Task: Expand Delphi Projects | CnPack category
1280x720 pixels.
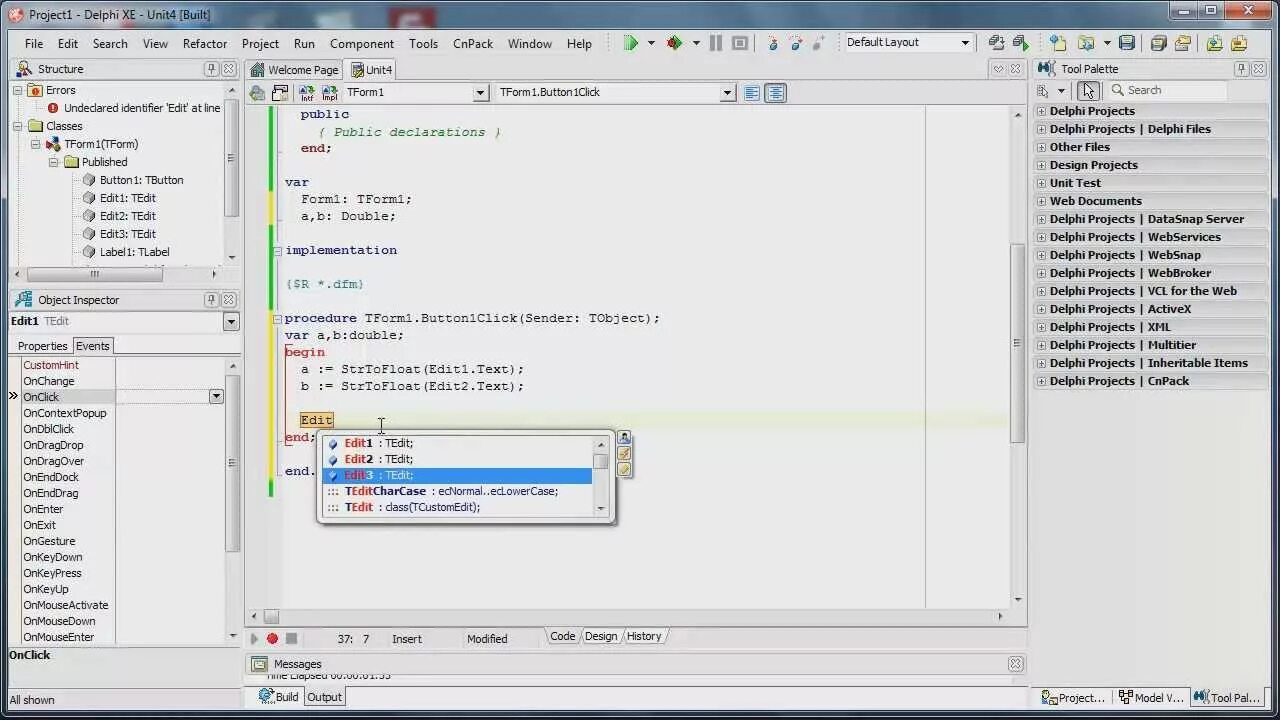Action: coord(1041,381)
